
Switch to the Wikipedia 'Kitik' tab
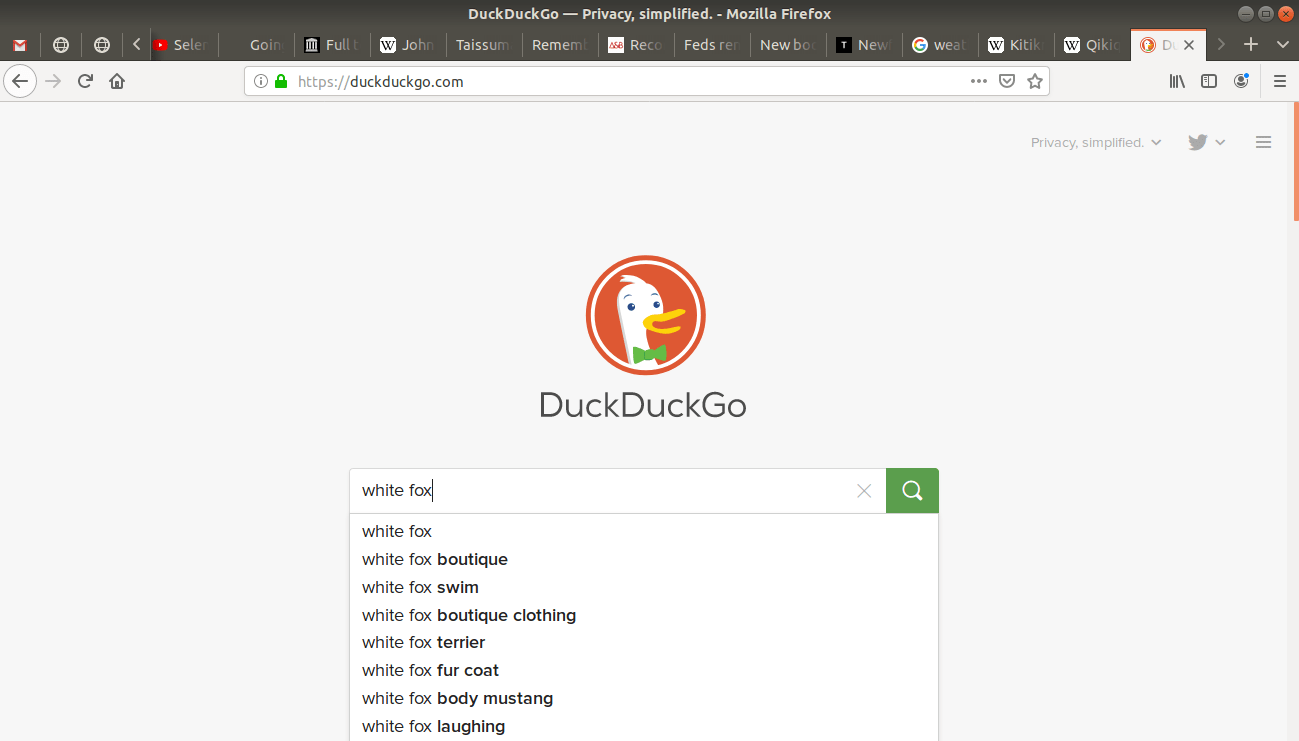(x=1017, y=45)
